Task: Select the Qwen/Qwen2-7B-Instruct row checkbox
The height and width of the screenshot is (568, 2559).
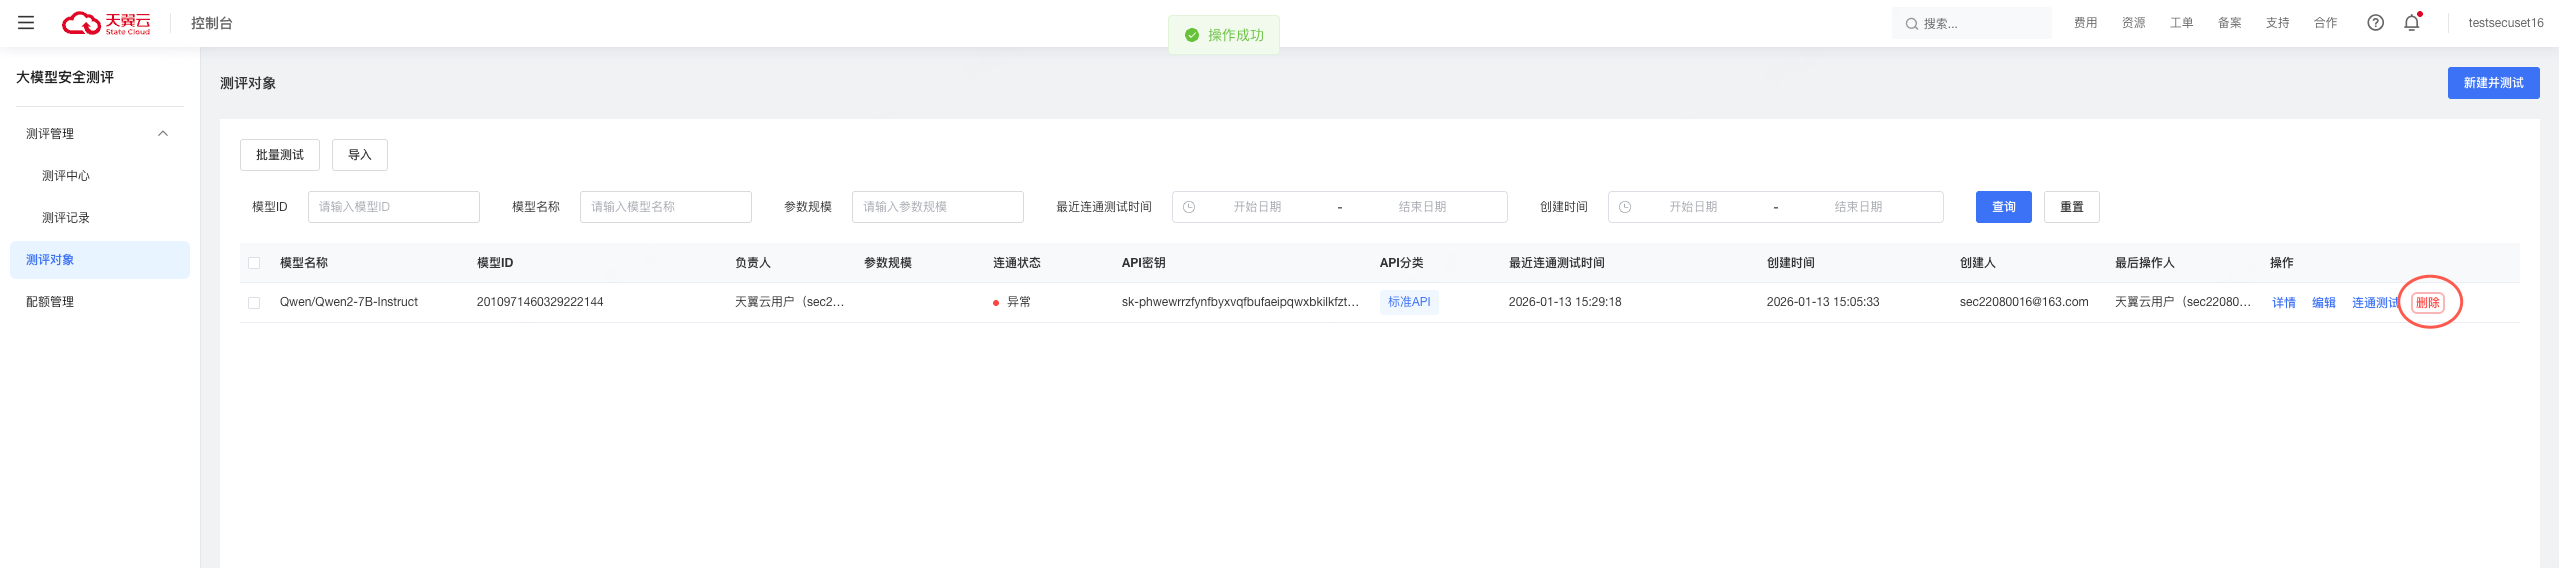Action: [x=254, y=303]
